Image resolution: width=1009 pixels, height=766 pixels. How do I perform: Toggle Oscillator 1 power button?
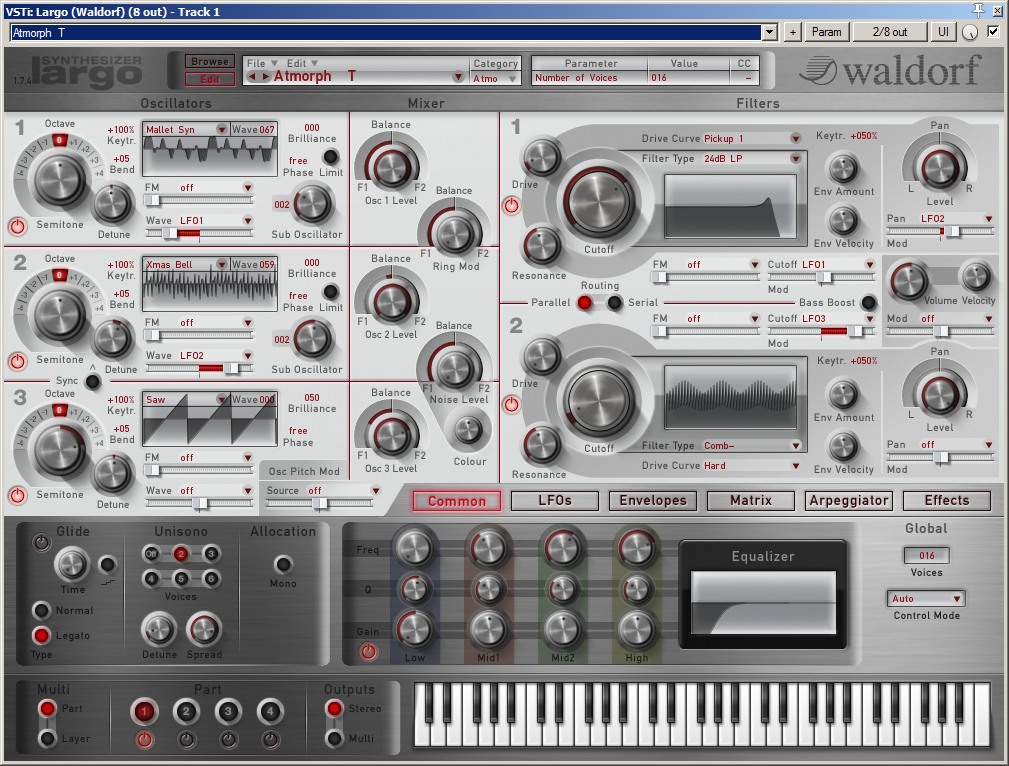(x=17, y=227)
